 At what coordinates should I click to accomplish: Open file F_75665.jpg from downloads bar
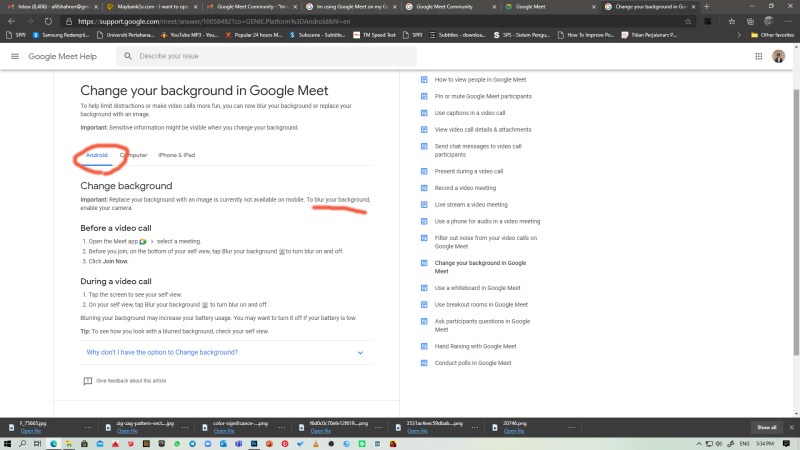pyautogui.click(x=30, y=431)
